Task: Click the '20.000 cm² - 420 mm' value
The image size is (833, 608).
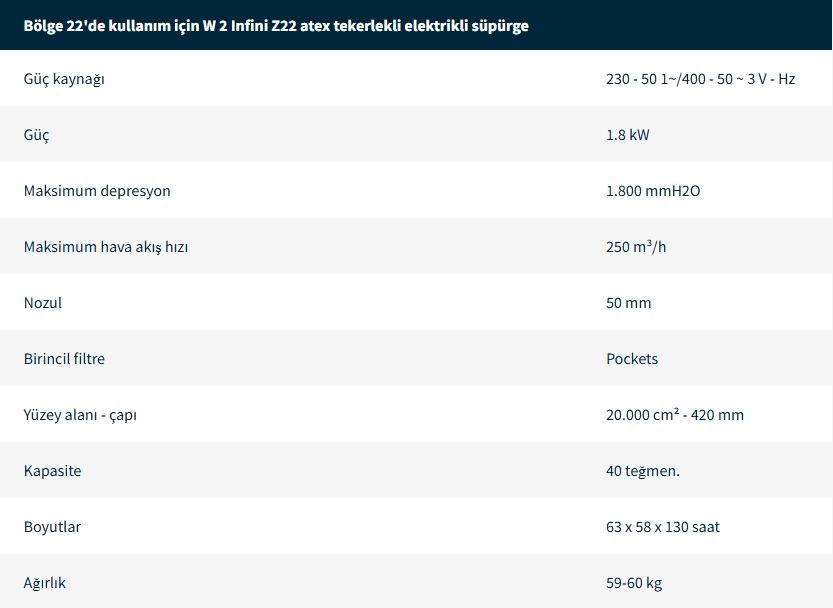Action: pyautogui.click(x=674, y=414)
